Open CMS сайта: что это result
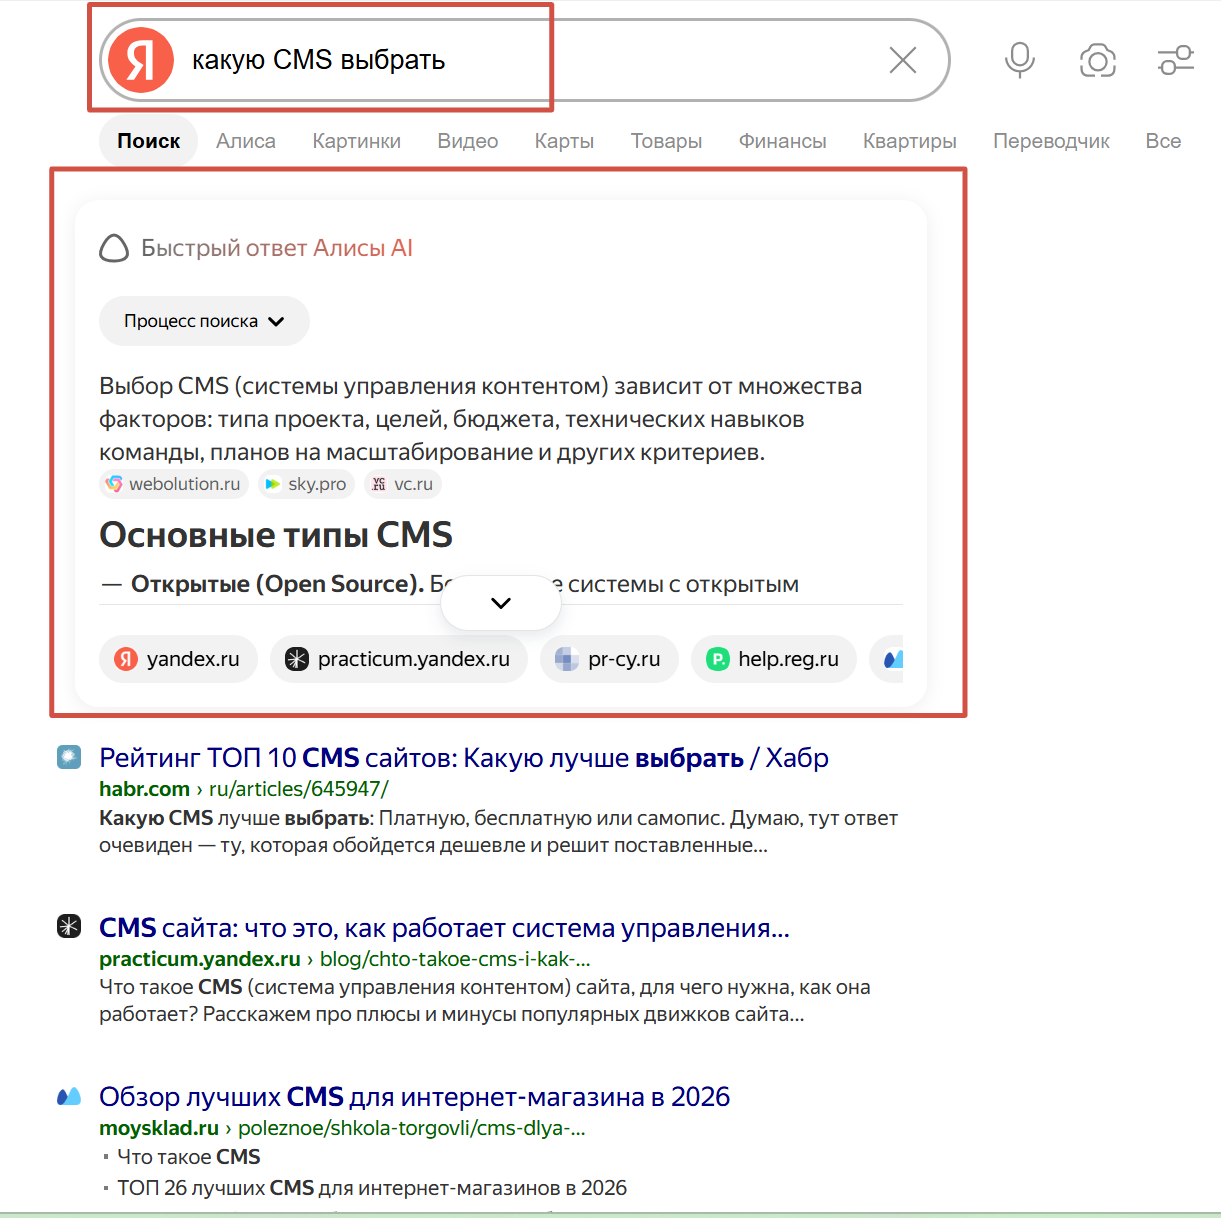Viewport: 1221px width, 1218px height. pyautogui.click(x=444, y=928)
